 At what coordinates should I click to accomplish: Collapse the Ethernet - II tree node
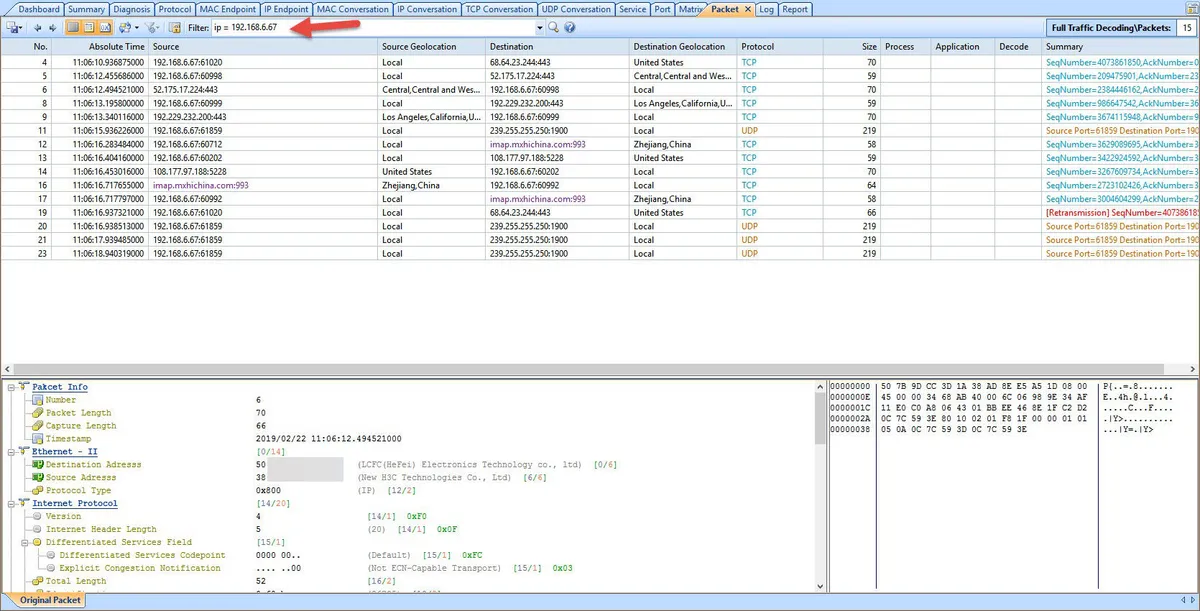point(10,452)
